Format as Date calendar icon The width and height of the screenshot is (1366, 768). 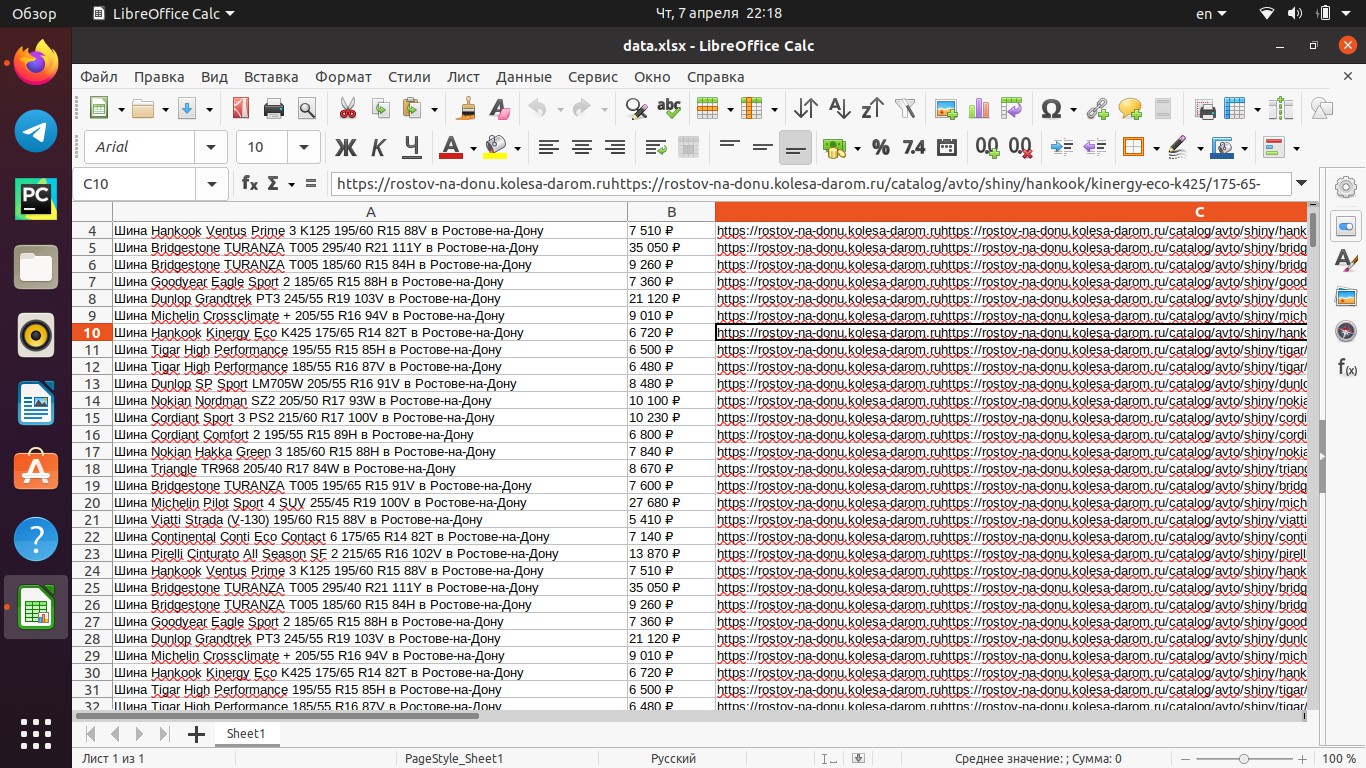[946, 147]
